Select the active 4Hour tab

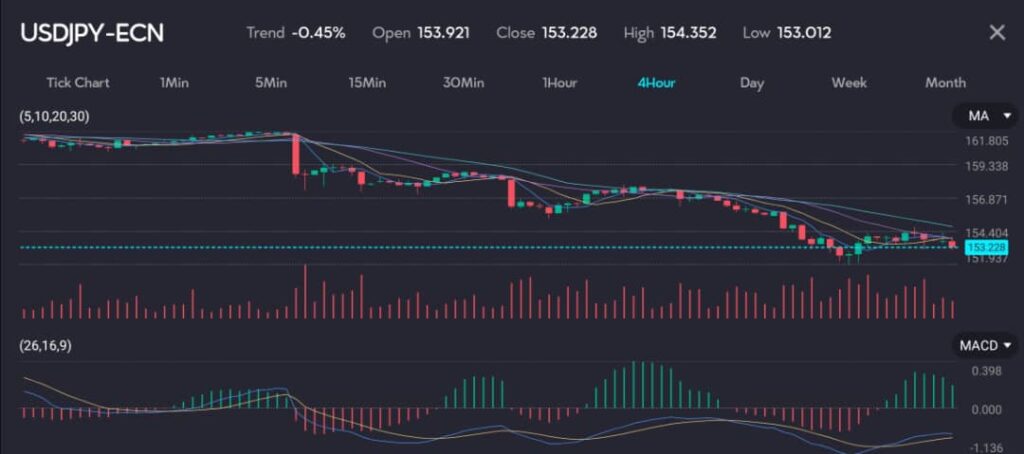point(656,82)
